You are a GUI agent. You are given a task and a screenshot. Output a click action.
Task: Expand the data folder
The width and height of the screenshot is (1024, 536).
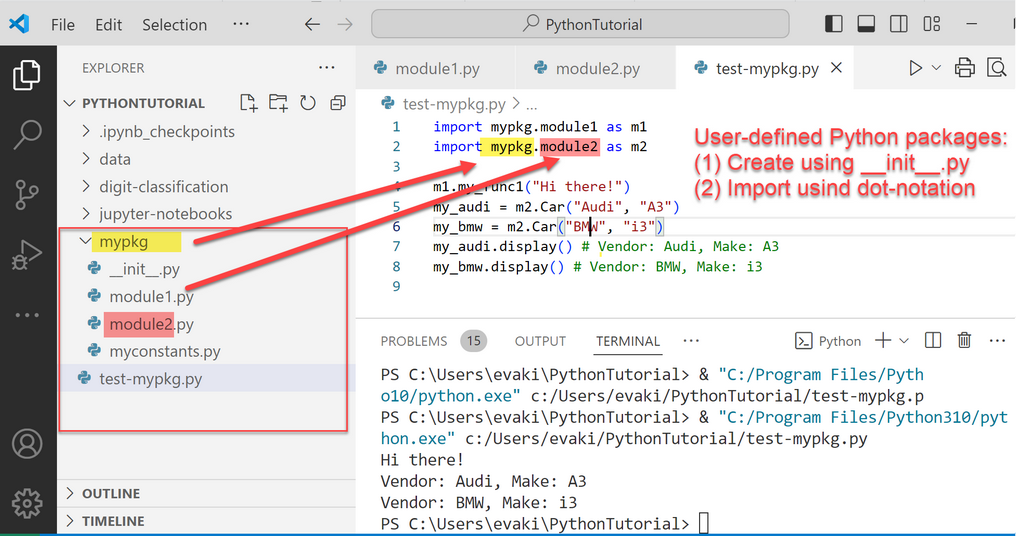coord(86,159)
